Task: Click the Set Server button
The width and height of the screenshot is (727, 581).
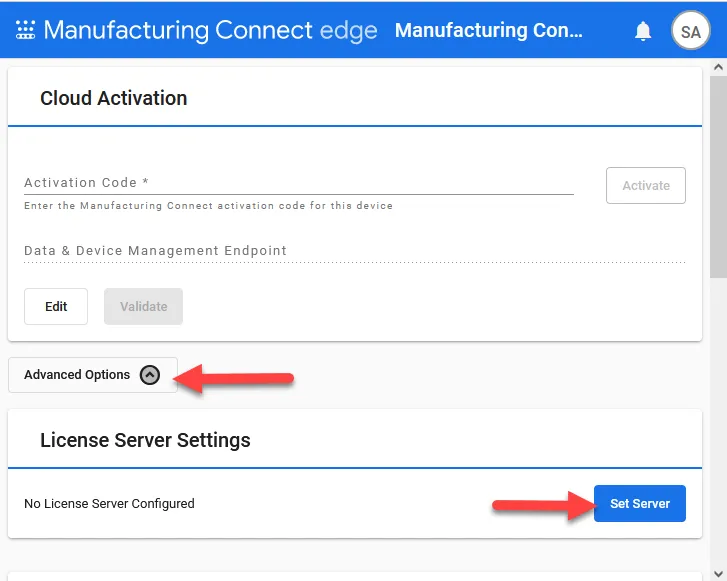Action: [639, 504]
